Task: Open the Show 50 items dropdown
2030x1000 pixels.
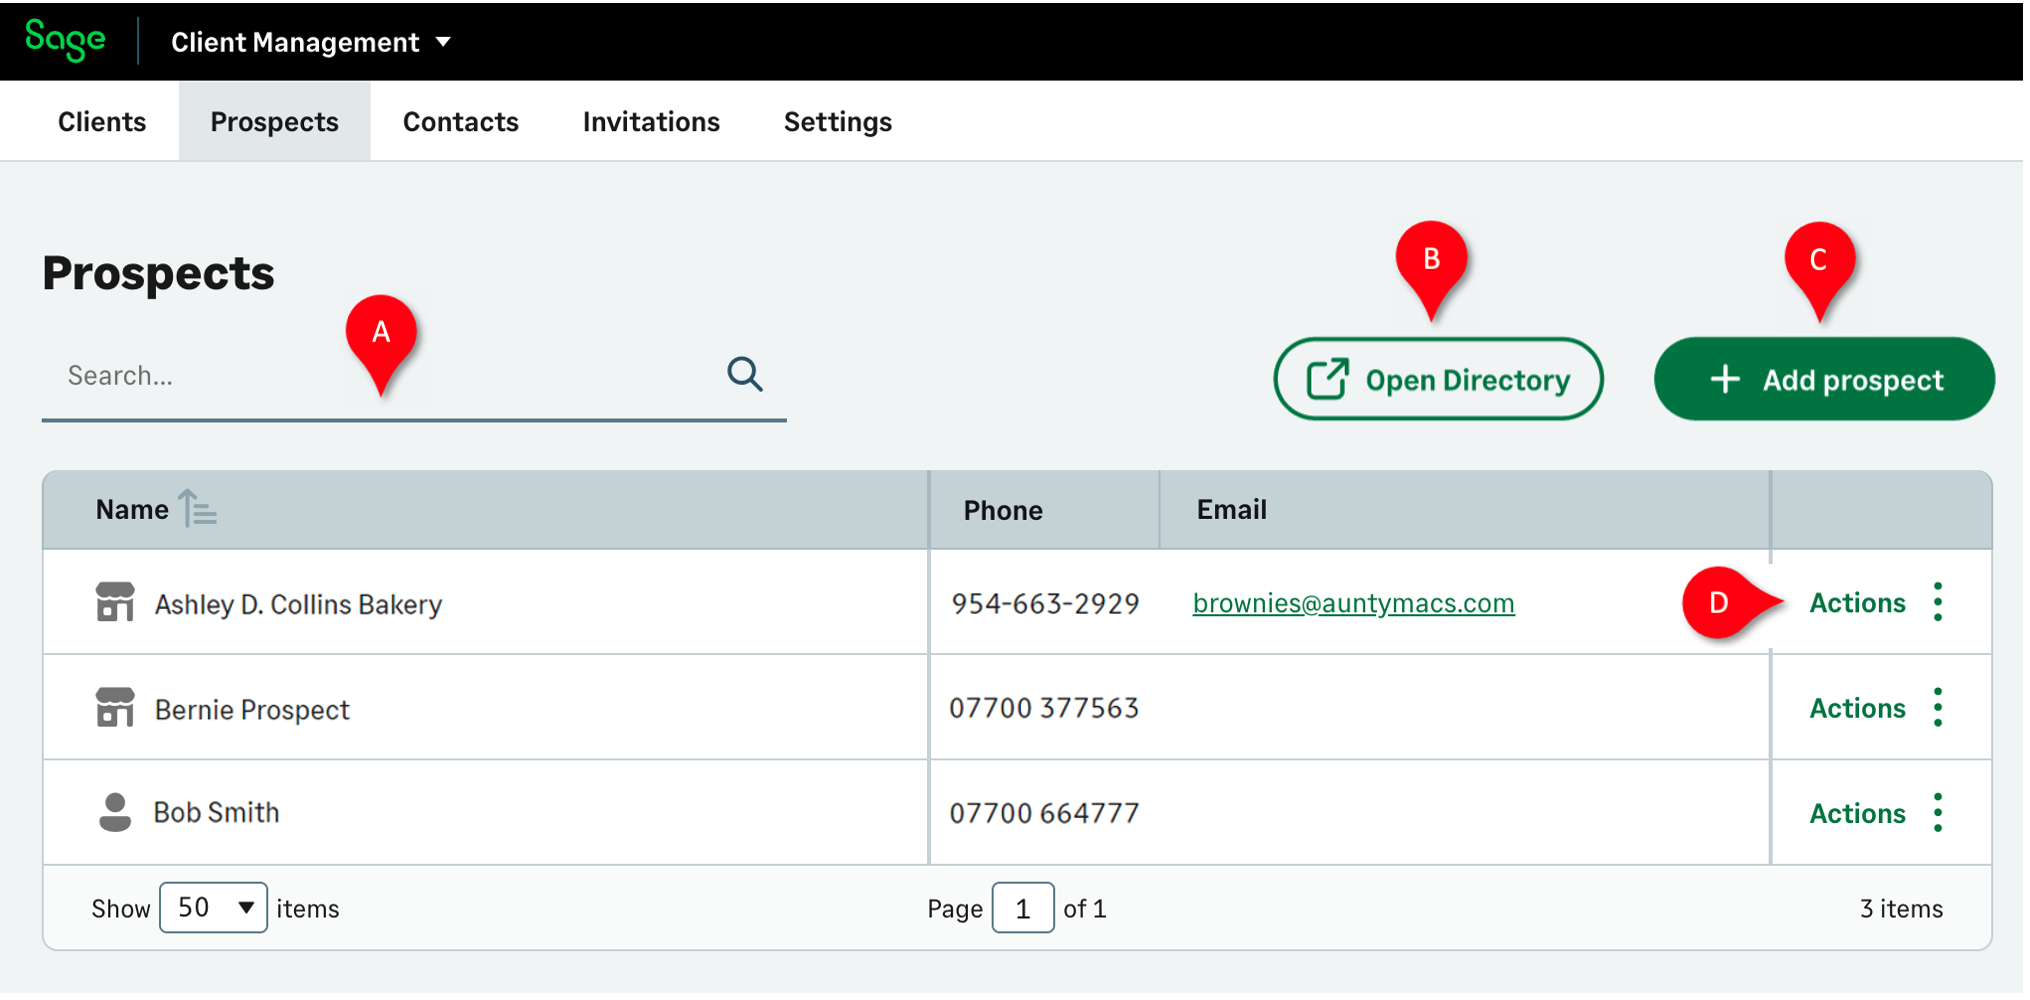Action: (213, 908)
